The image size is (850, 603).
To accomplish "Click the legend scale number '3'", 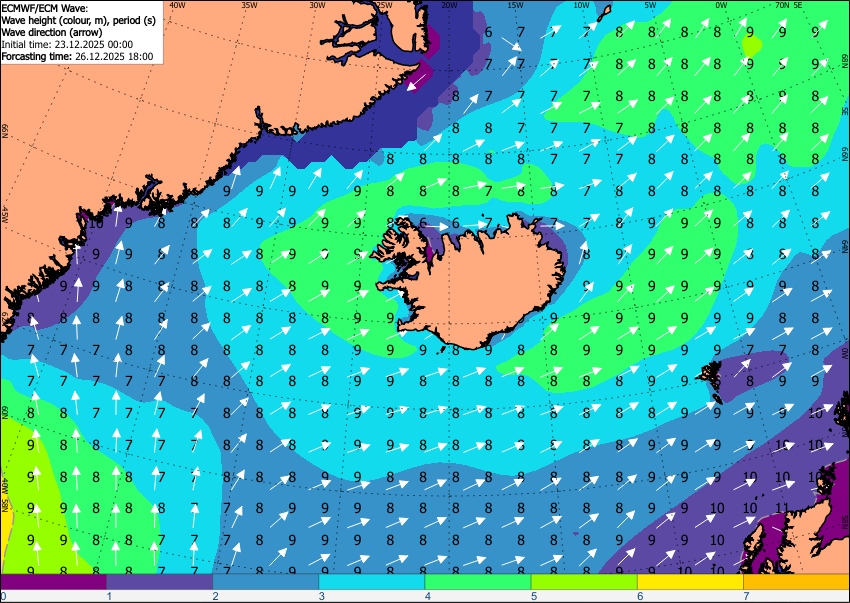I will click(321, 596).
